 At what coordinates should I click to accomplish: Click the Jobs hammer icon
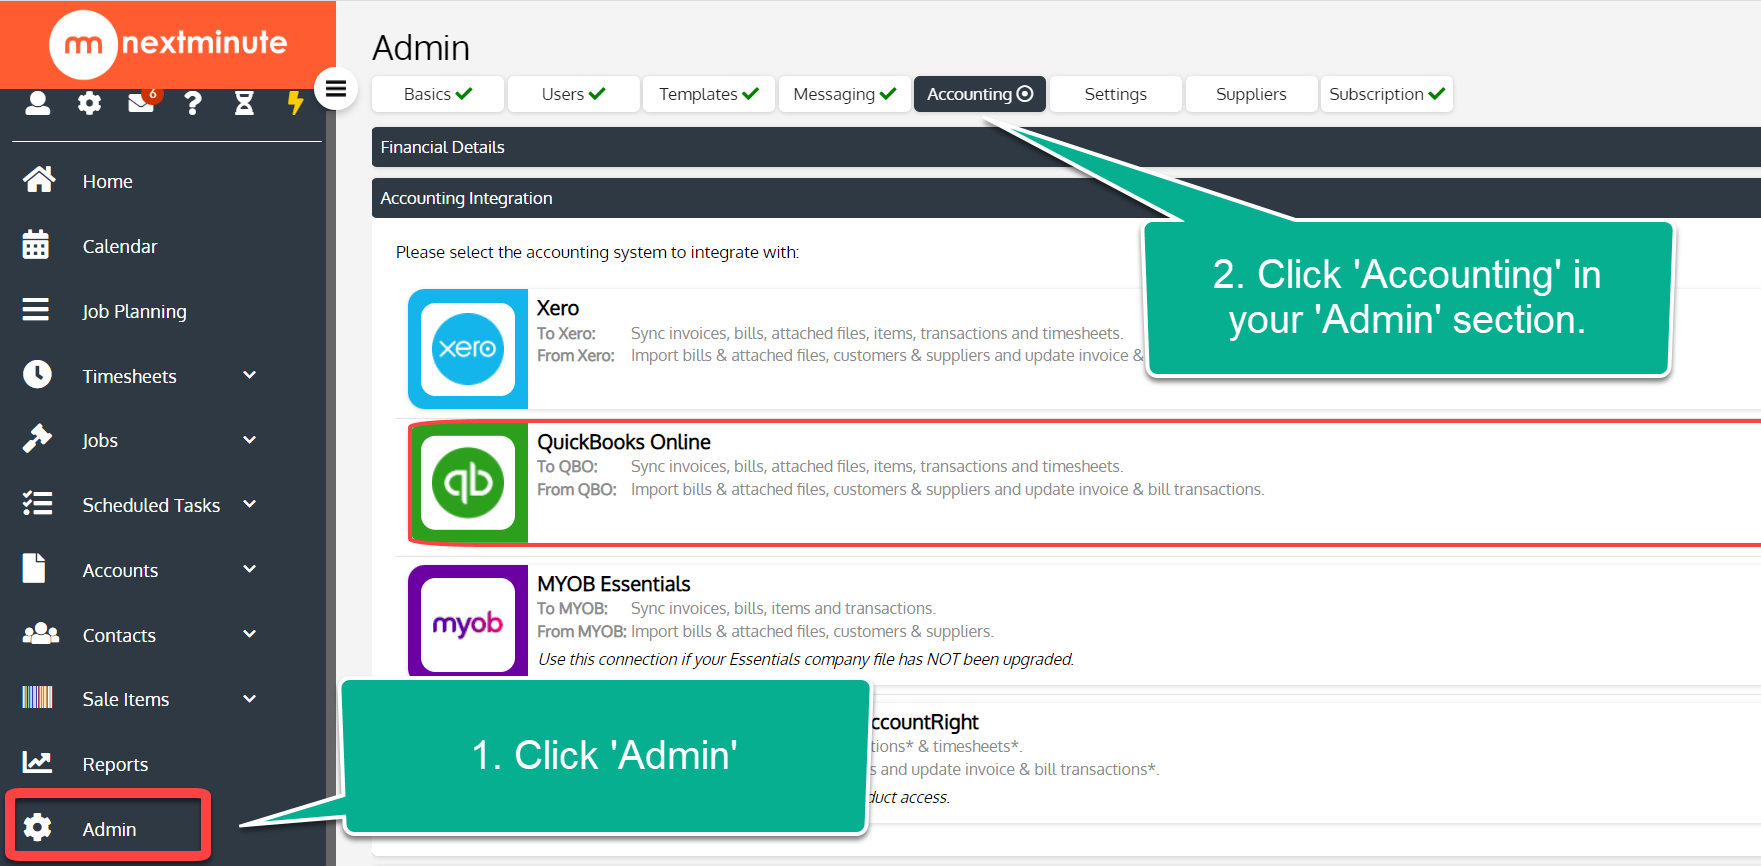(37, 439)
